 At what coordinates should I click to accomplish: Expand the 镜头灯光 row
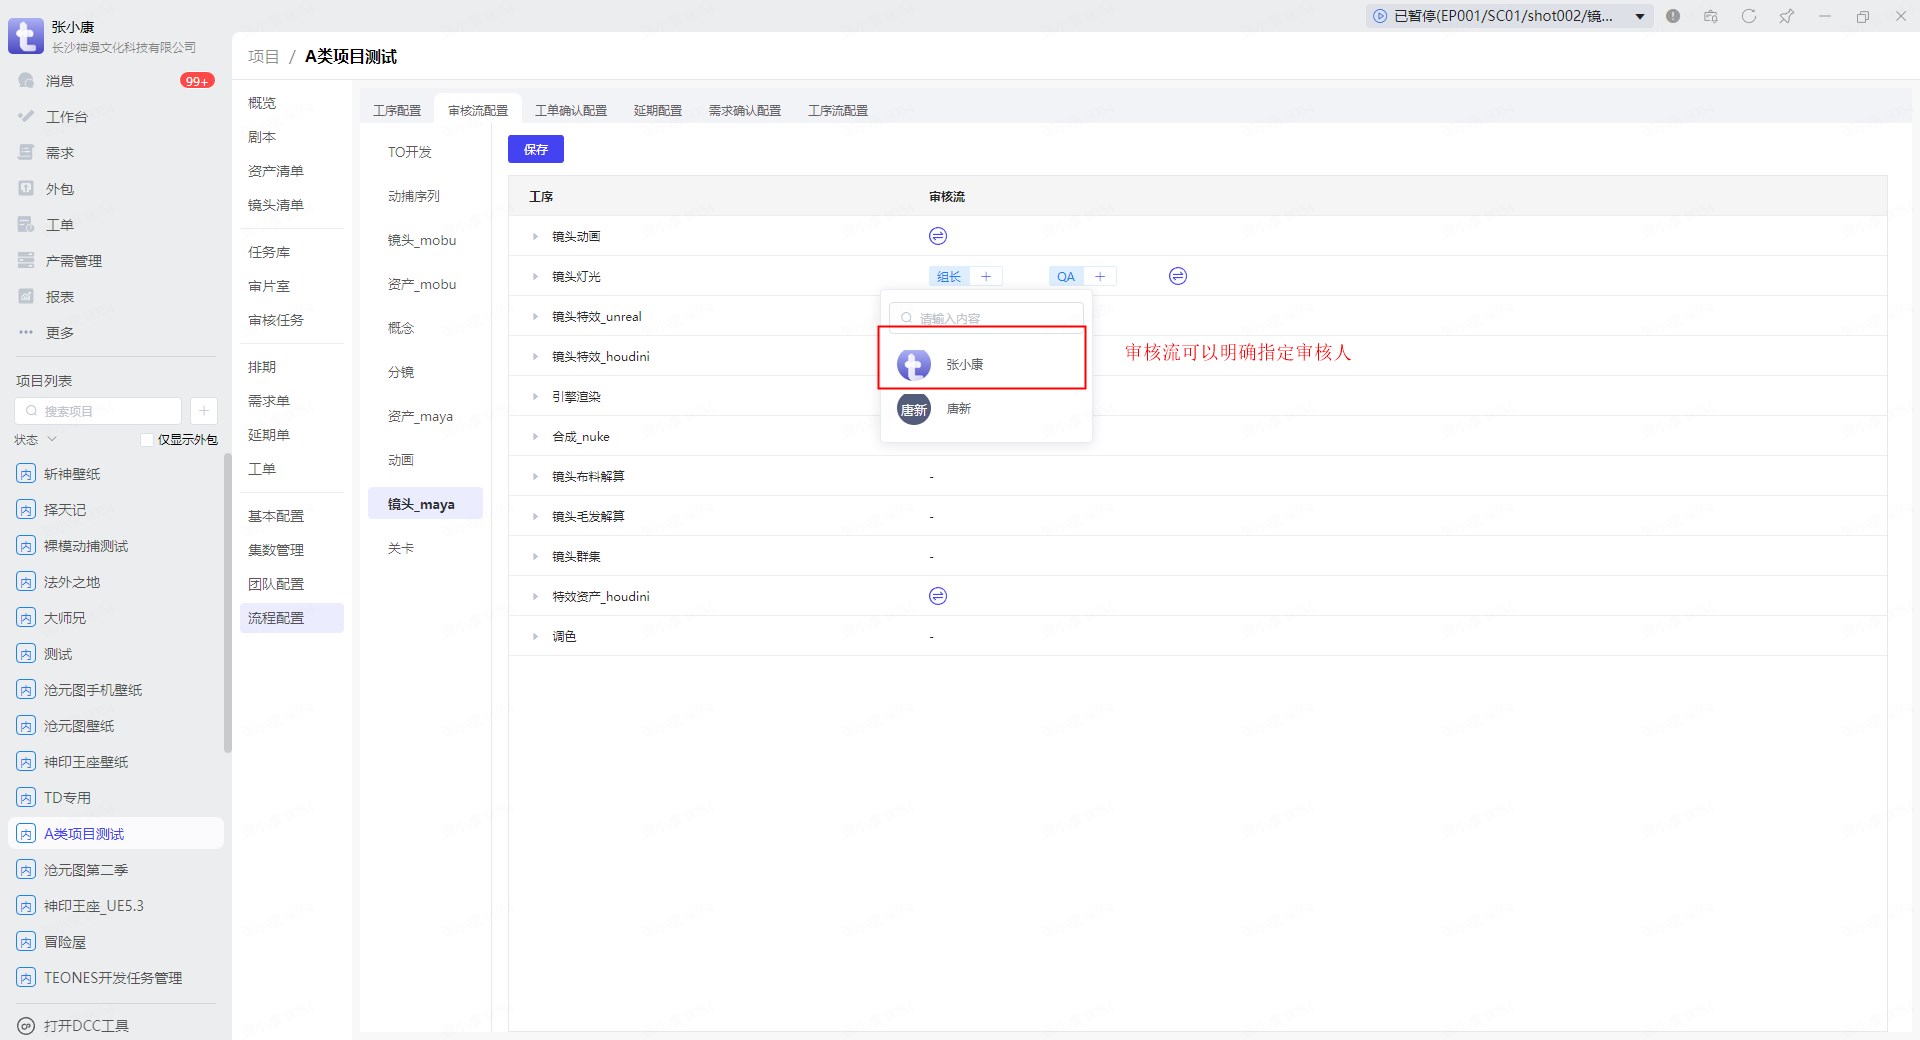tap(535, 277)
